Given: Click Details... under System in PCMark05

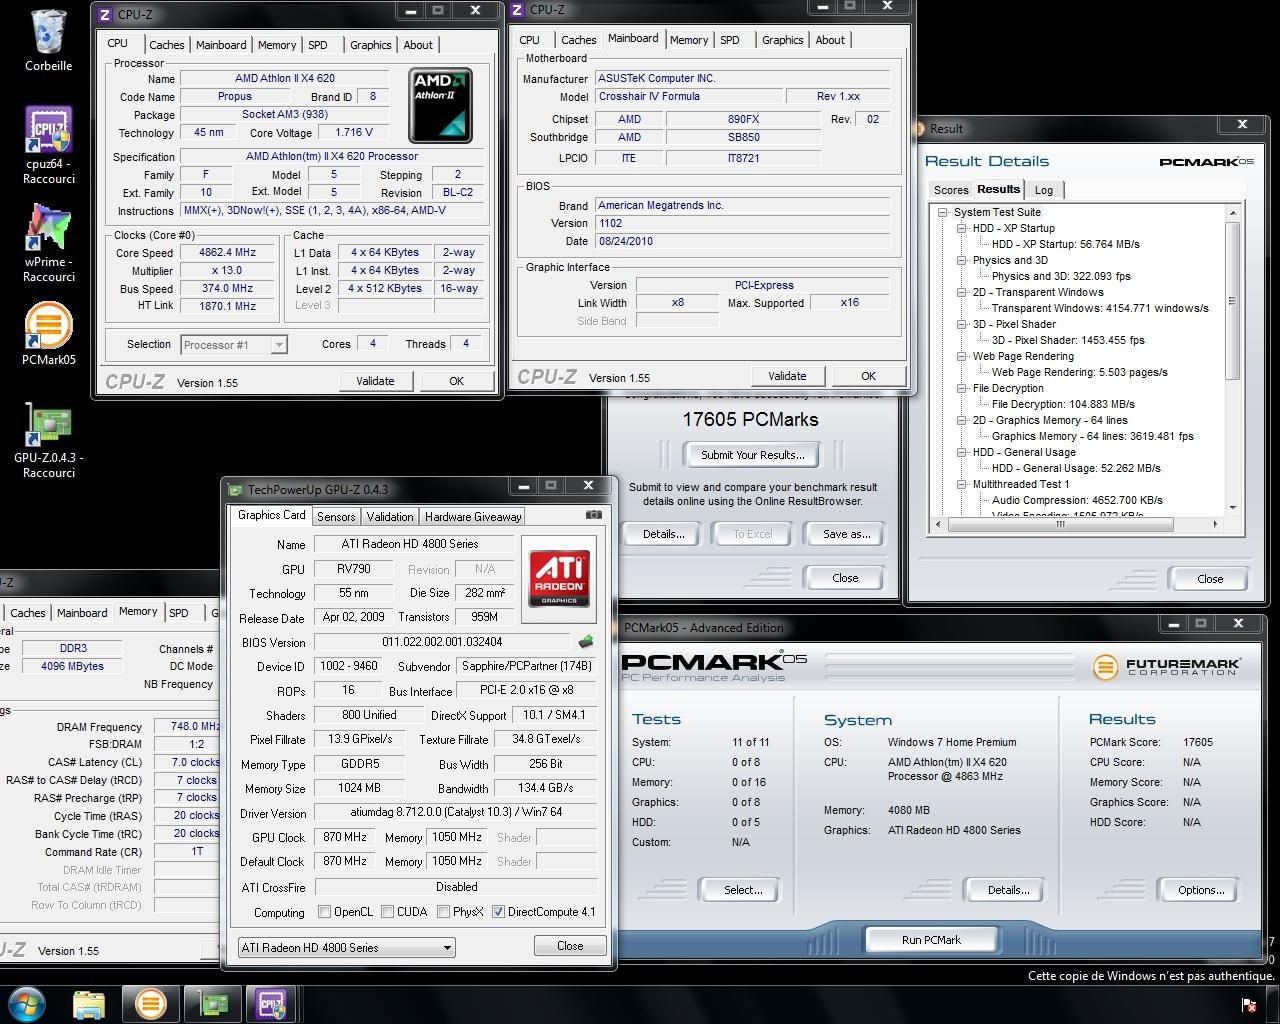Looking at the screenshot, I should pyautogui.click(x=1008, y=890).
